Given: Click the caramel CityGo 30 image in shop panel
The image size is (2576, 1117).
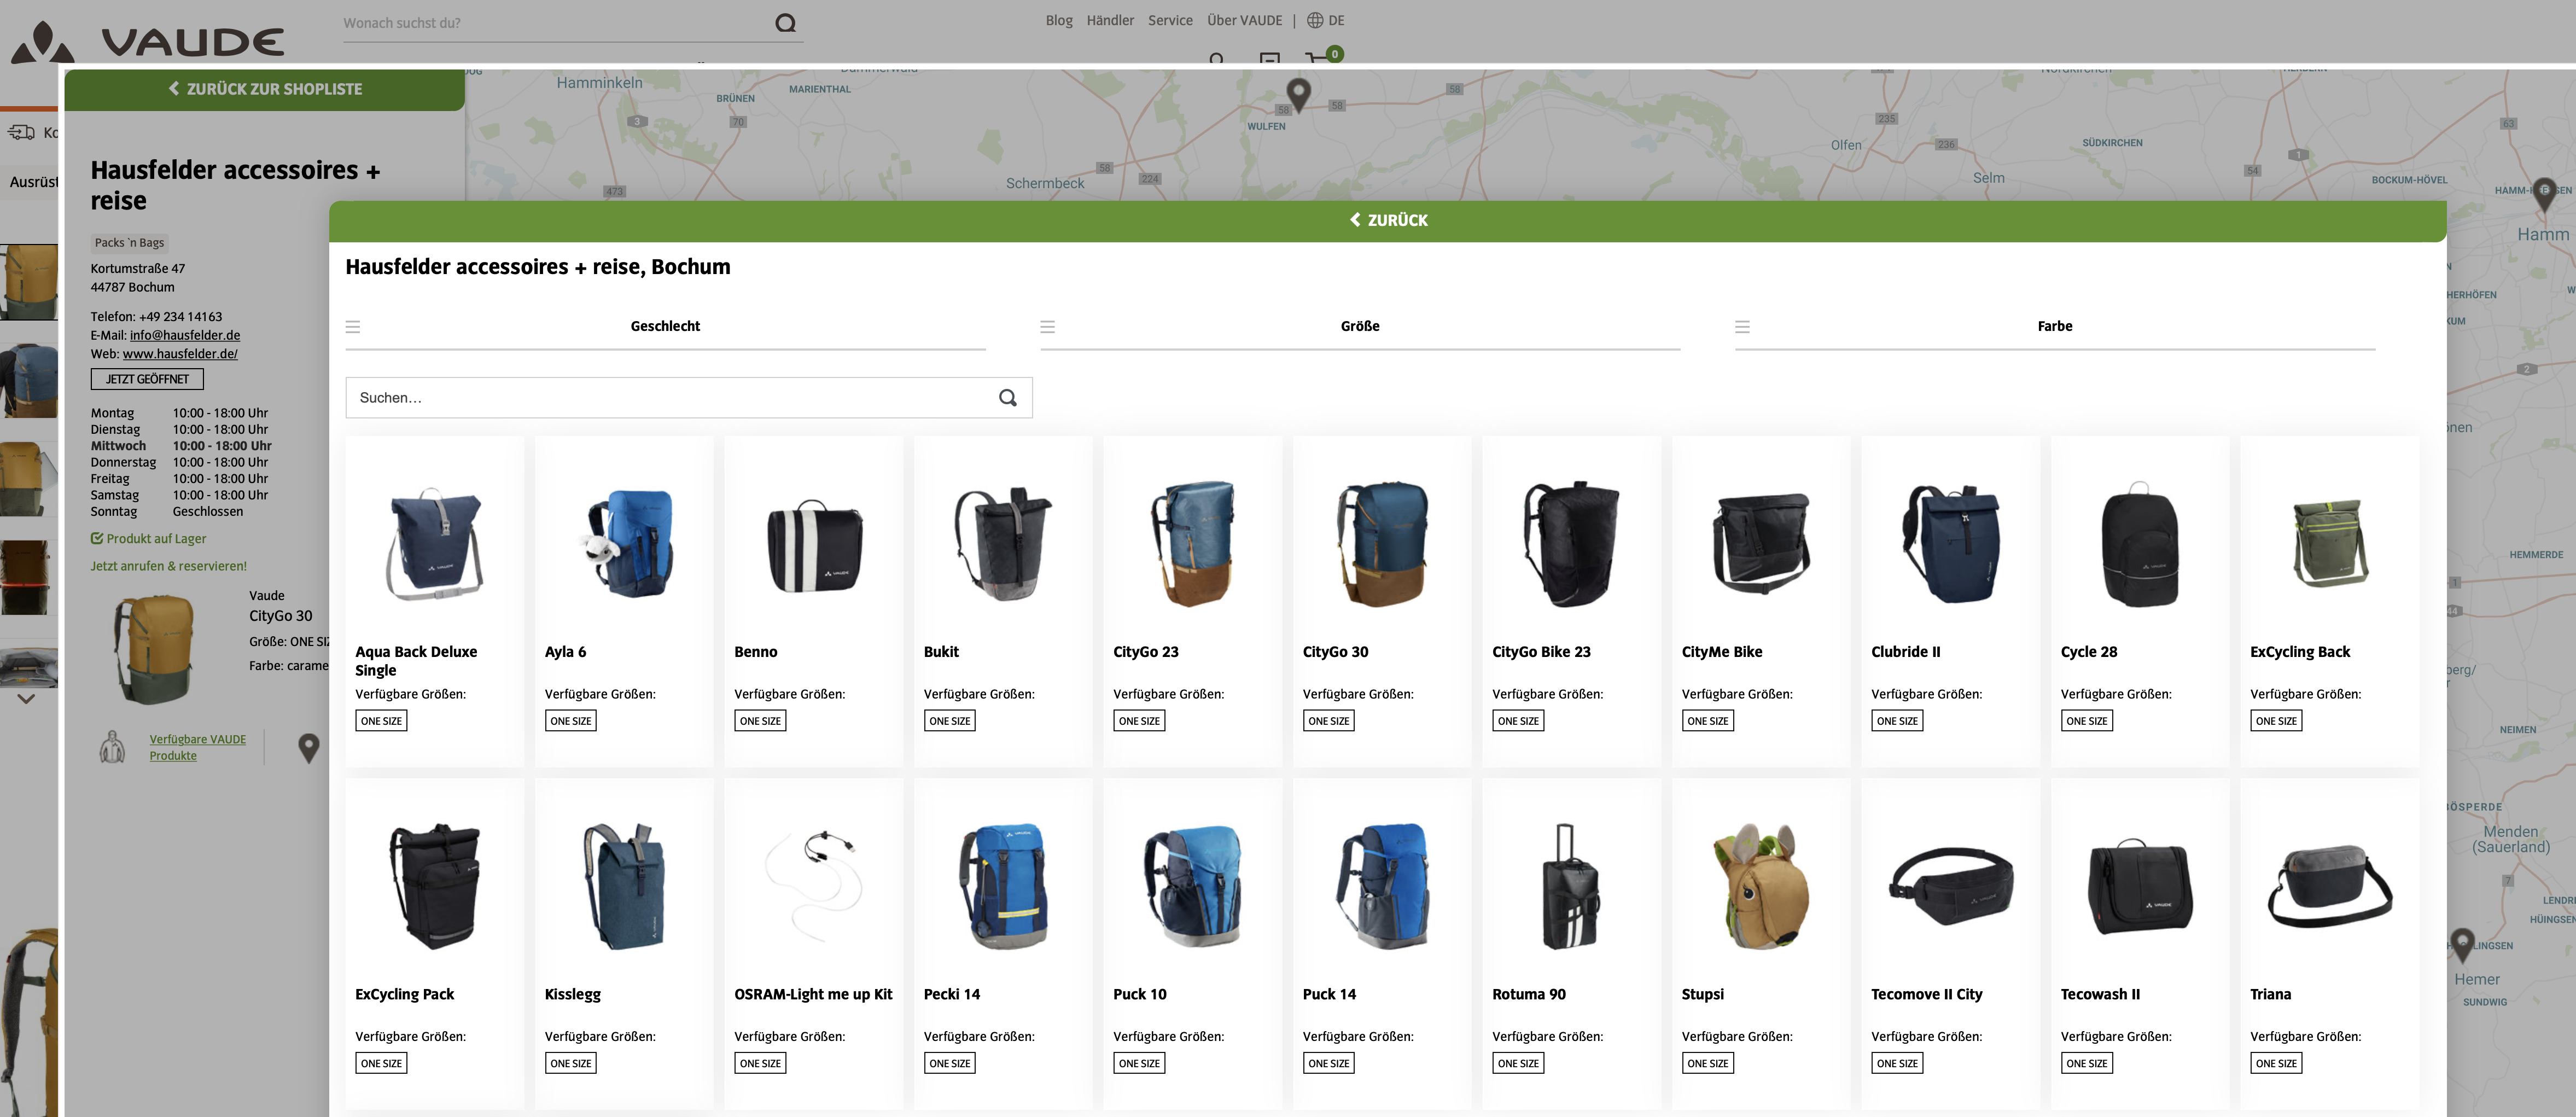Looking at the screenshot, I should (153, 649).
